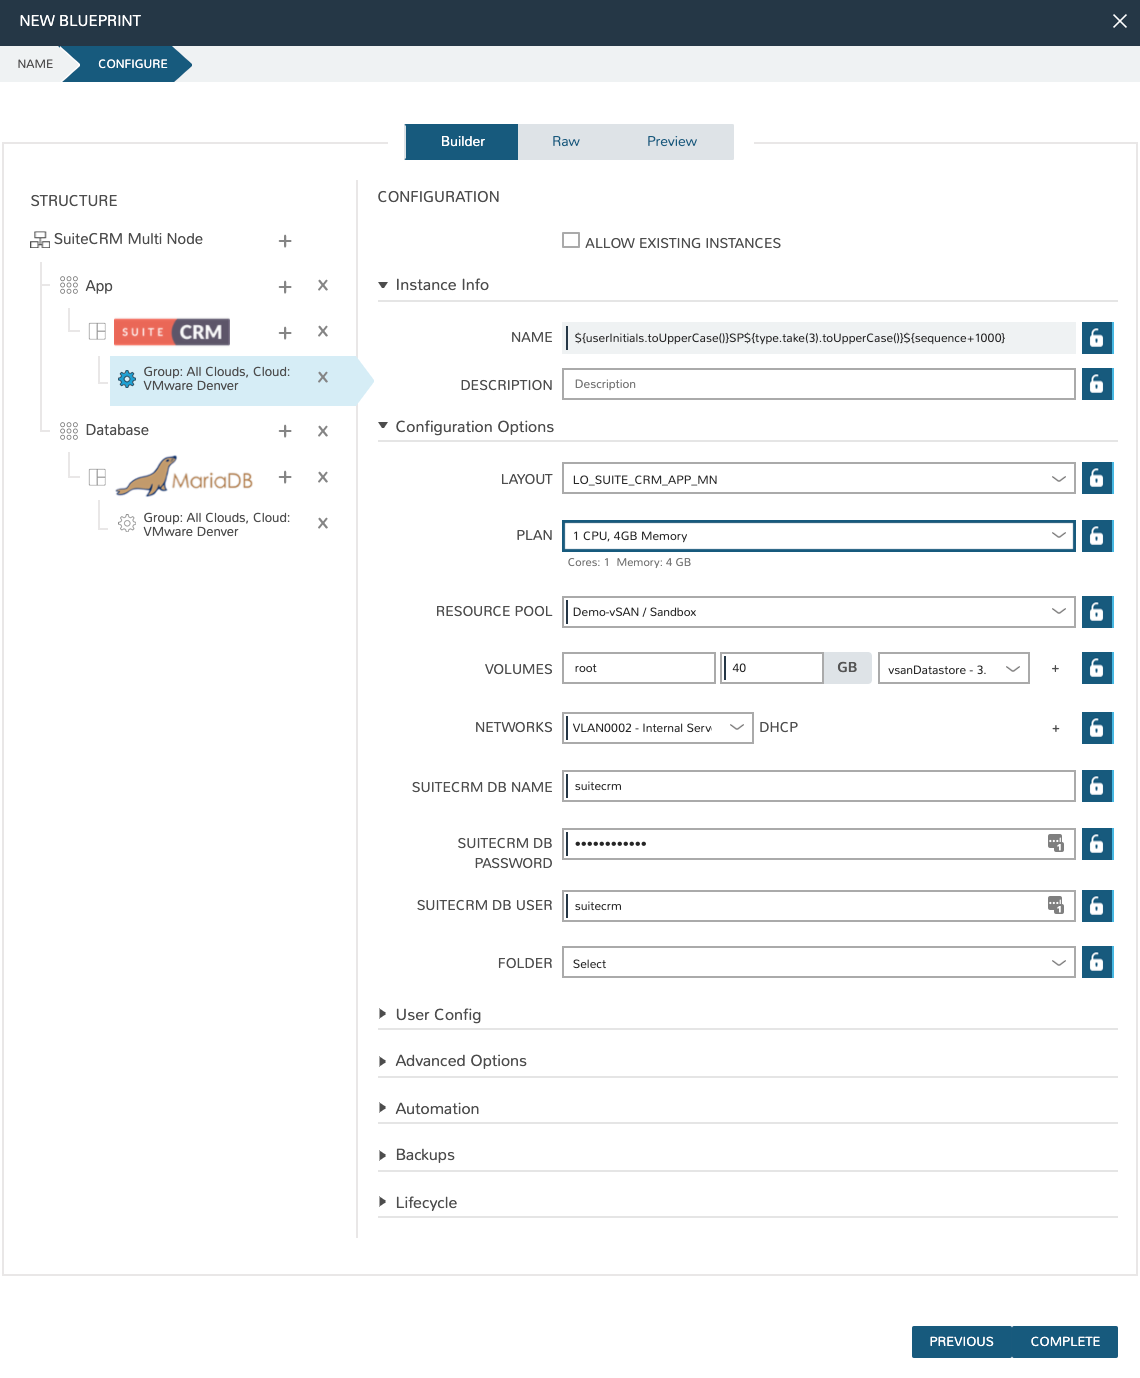Switch to the Preview tab
1140x1378 pixels.
point(671,142)
